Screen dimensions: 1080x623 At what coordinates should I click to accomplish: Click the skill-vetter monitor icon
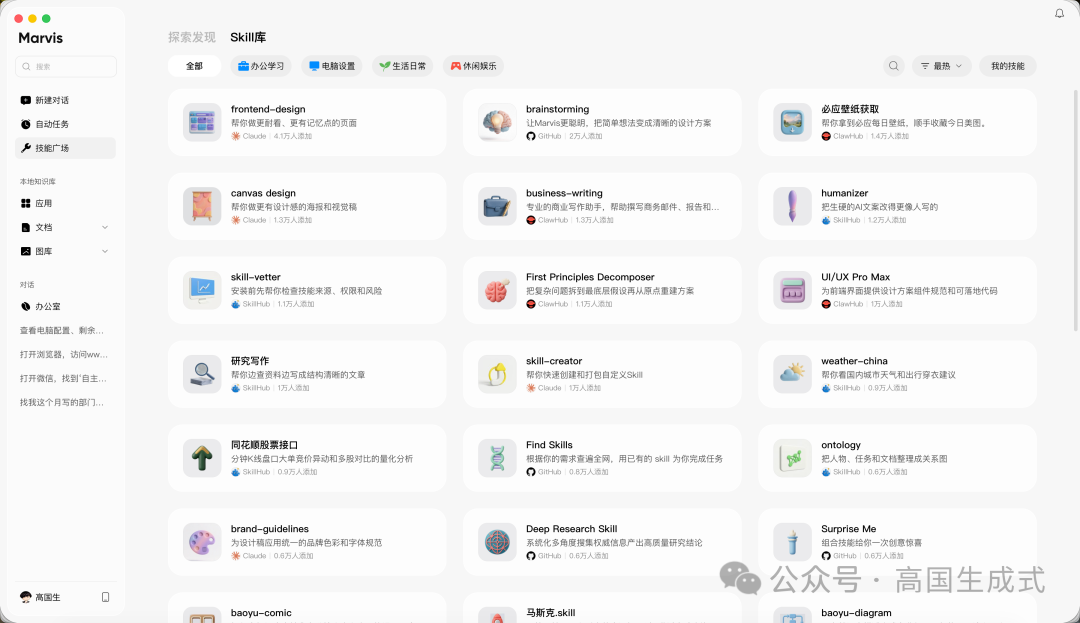(202, 291)
